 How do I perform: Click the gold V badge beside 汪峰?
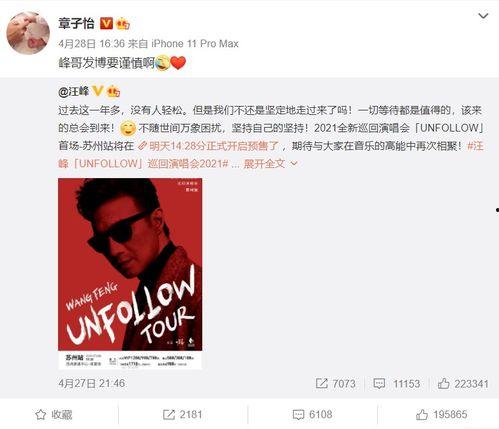[97, 91]
